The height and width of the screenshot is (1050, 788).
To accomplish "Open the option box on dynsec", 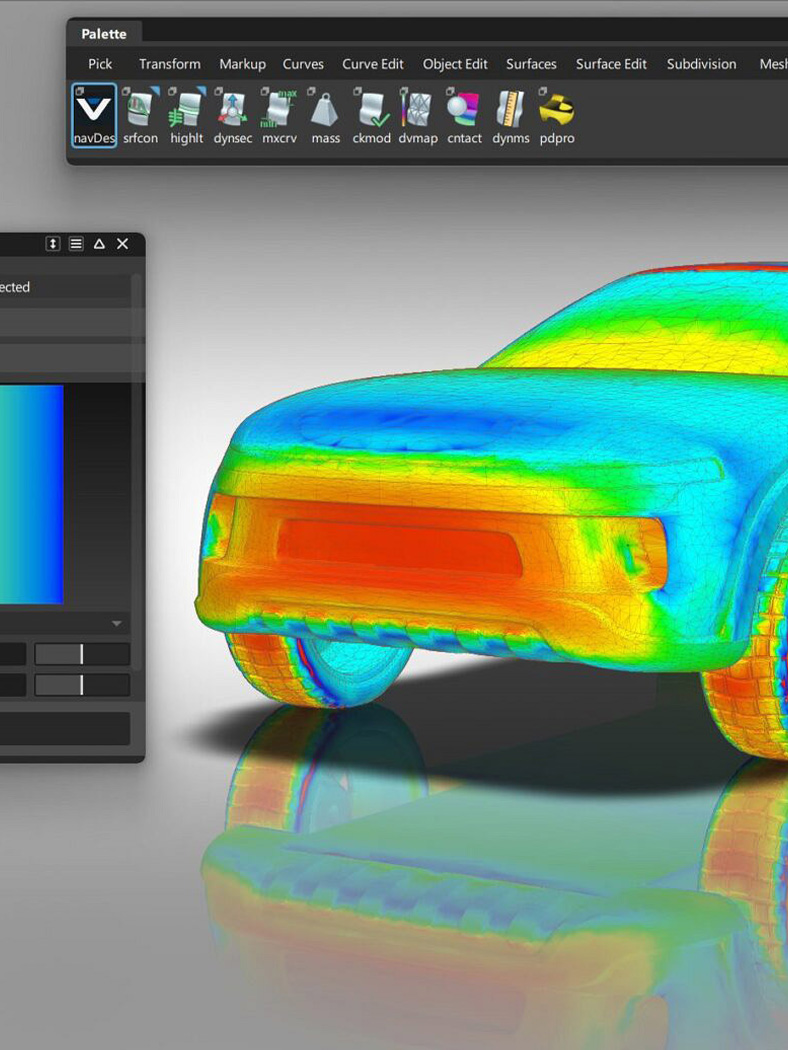I will pos(218,90).
